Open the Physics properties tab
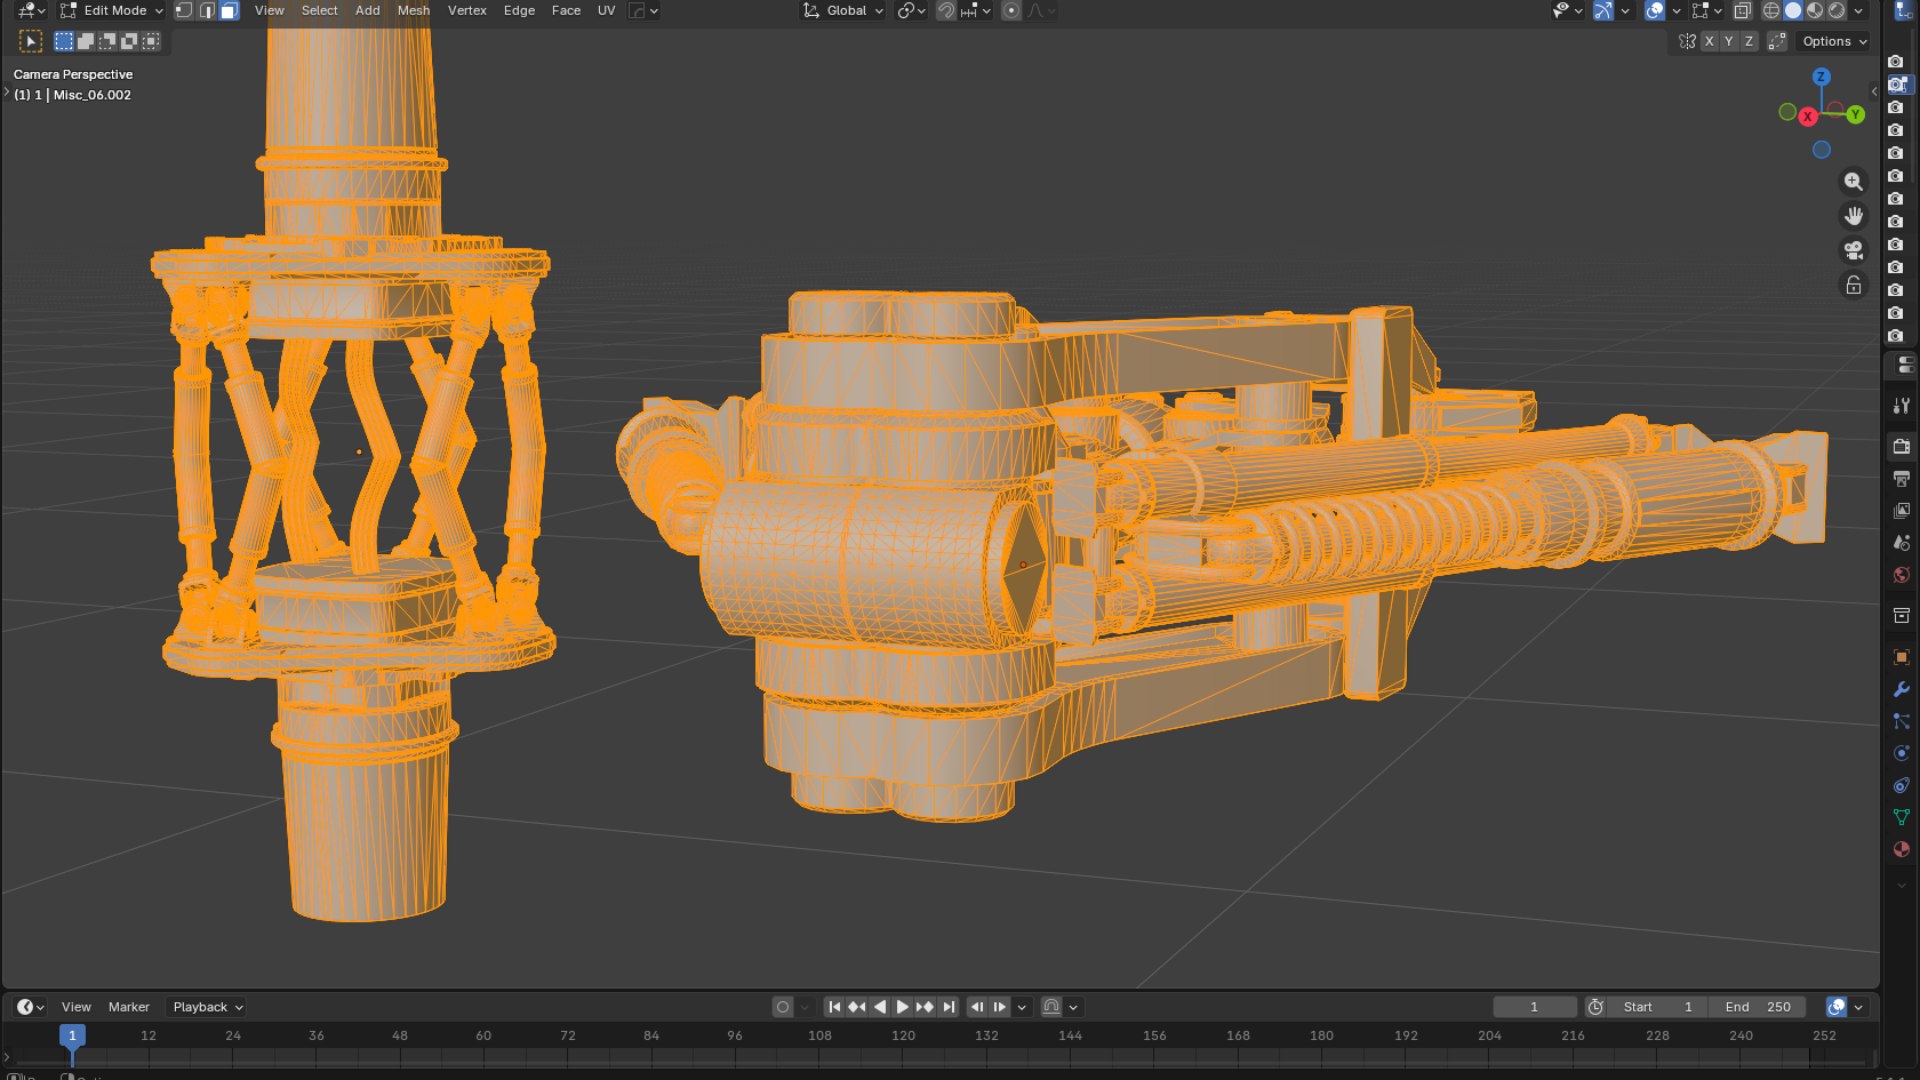Viewport: 1920px width, 1080px height. tap(1901, 753)
